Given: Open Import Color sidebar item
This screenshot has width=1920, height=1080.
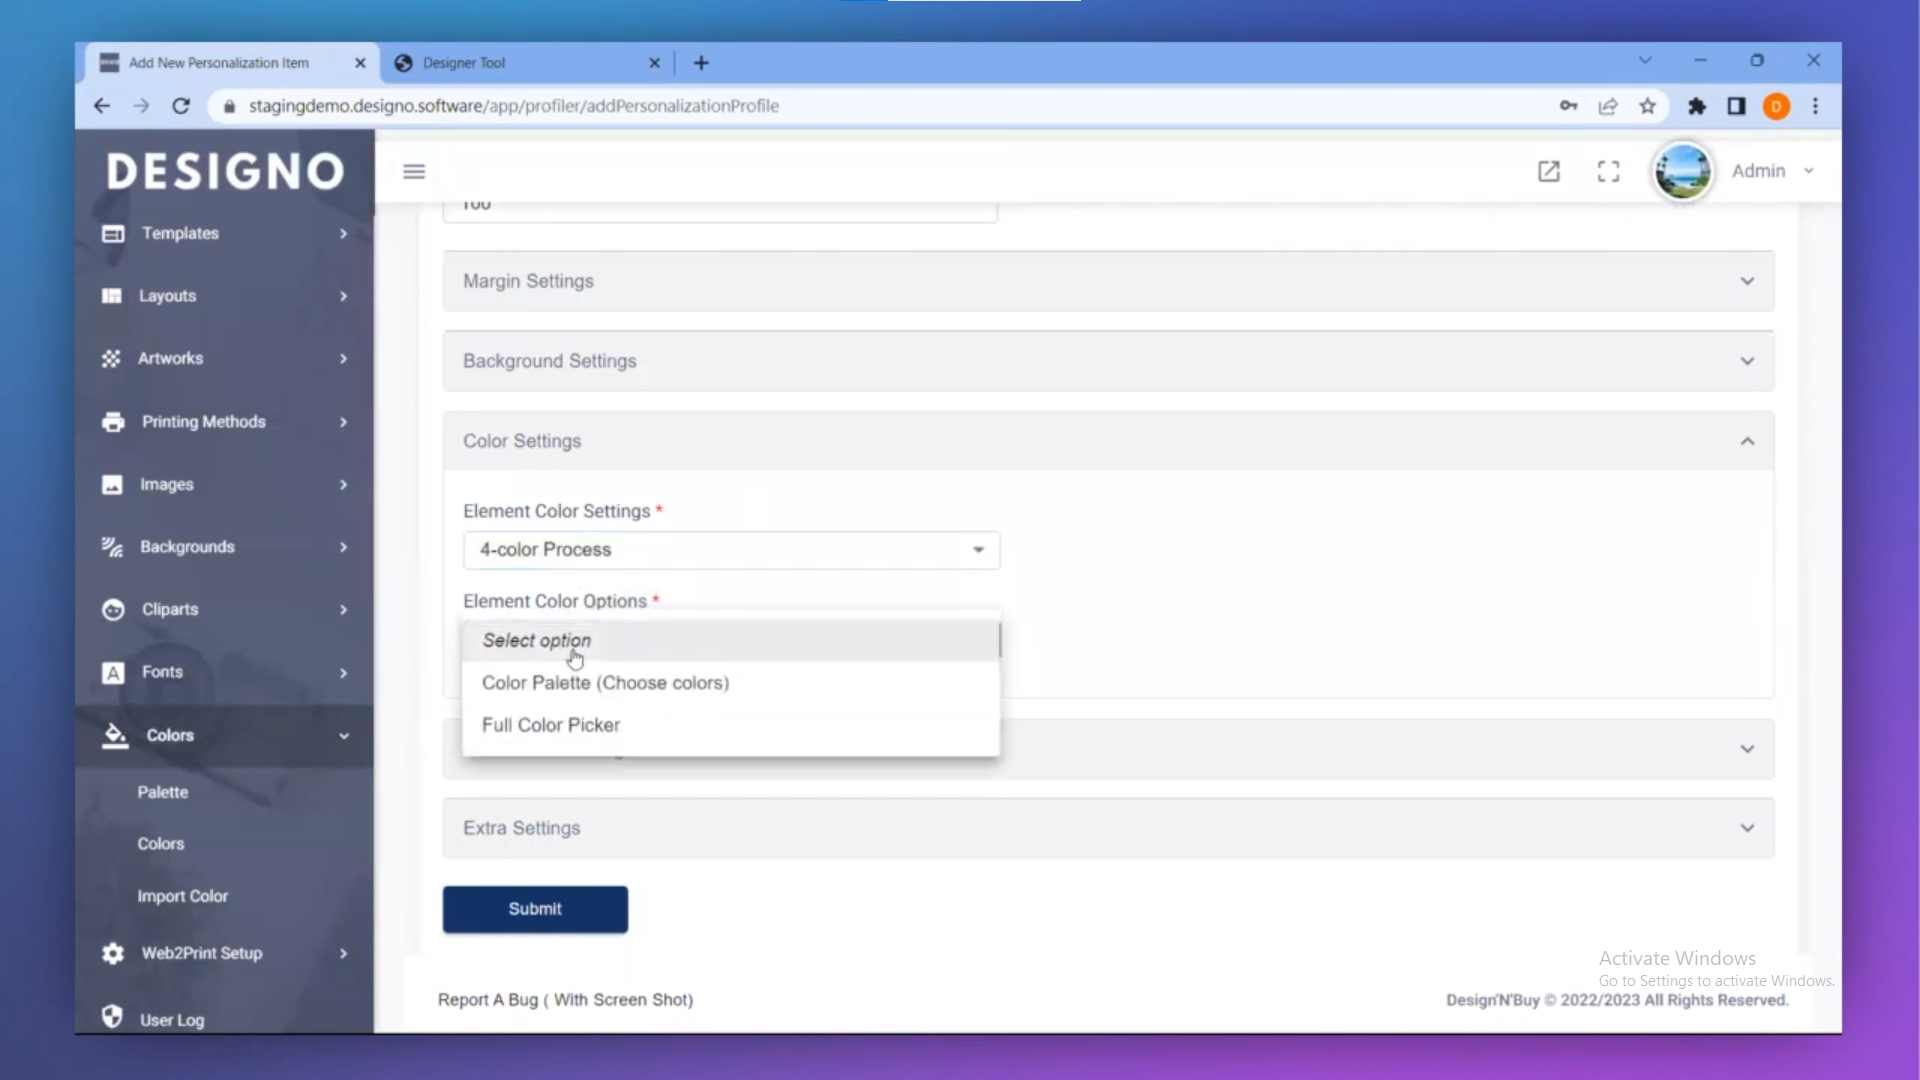Looking at the screenshot, I should tap(183, 897).
